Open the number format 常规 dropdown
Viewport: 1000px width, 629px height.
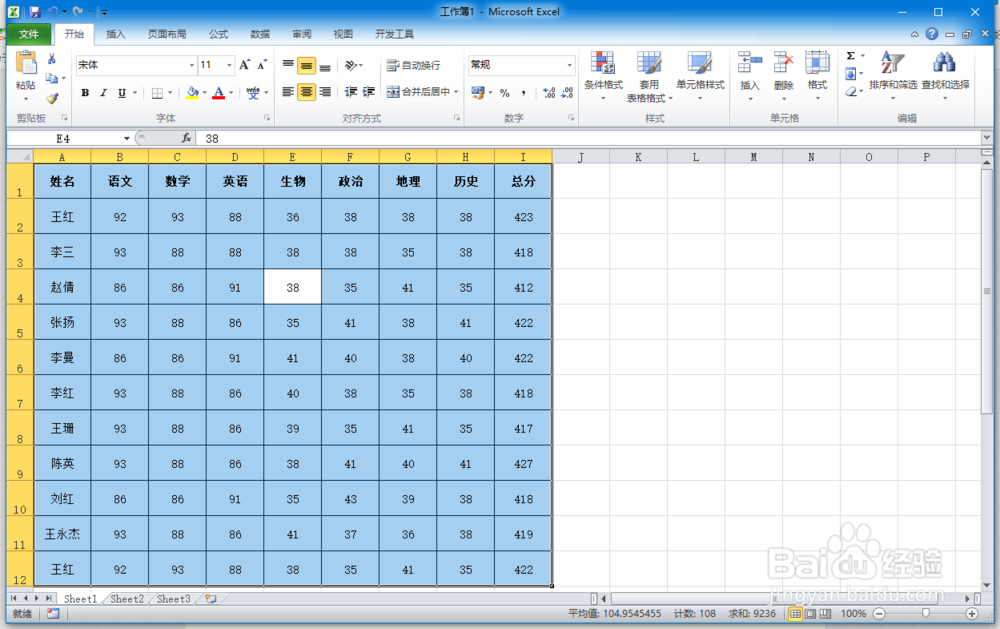tap(570, 65)
